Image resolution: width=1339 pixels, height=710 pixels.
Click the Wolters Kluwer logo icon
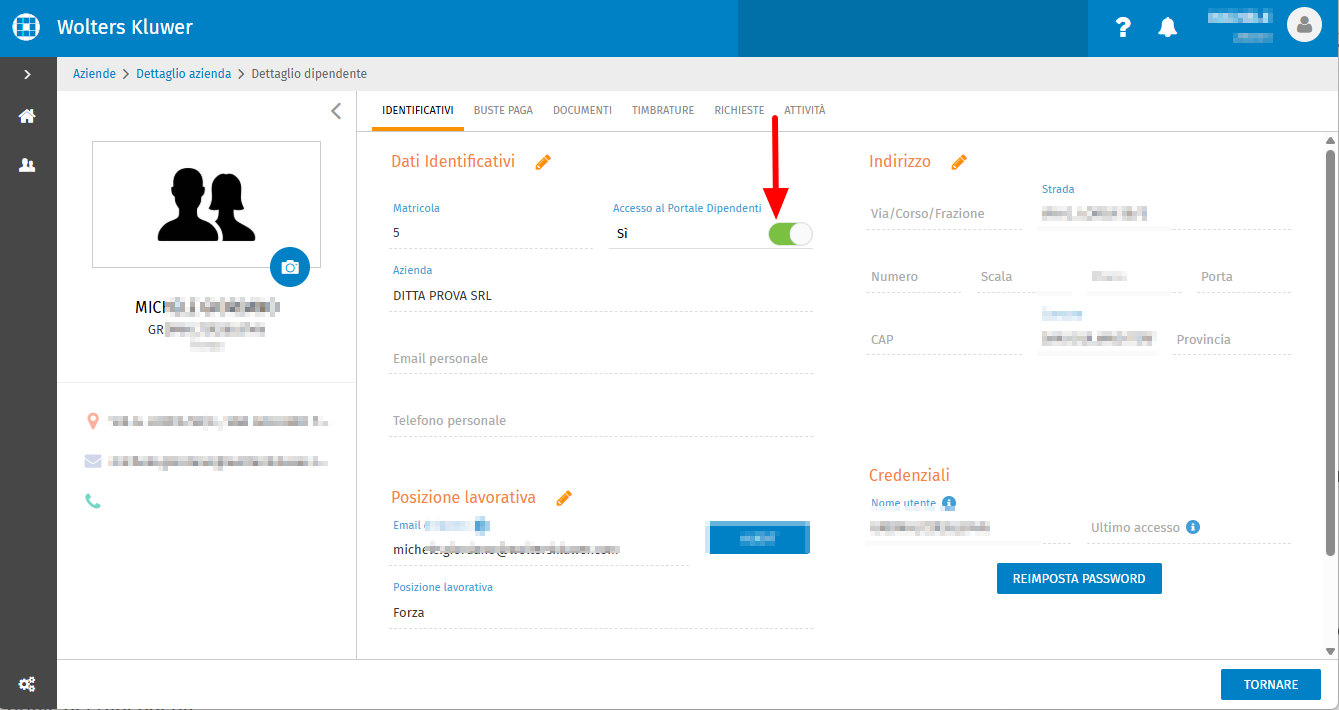[x=27, y=27]
